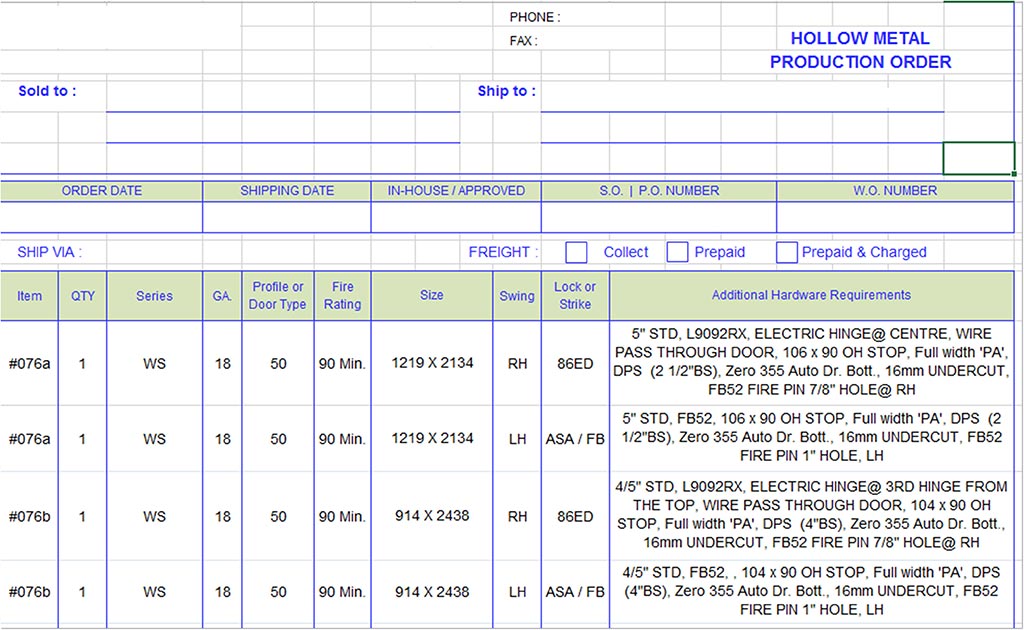Tick the Prepaid-only freight checkbox
This screenshot has height=630, width=1024.
pos(678,252)
